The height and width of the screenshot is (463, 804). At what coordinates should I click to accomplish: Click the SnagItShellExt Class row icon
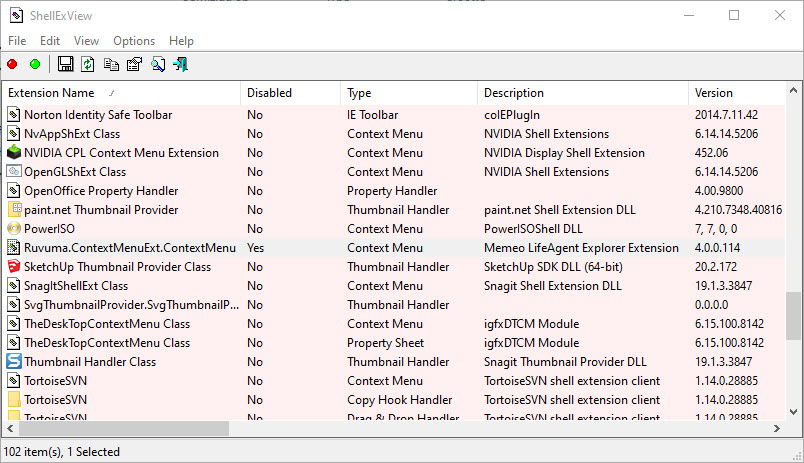coord(14,286)
